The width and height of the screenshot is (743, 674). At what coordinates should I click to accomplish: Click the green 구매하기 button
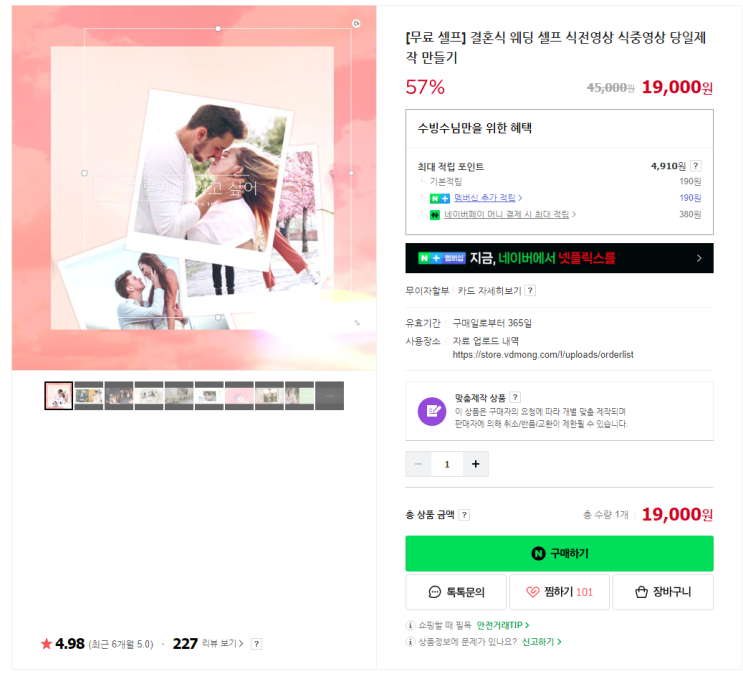coord(559,554)
